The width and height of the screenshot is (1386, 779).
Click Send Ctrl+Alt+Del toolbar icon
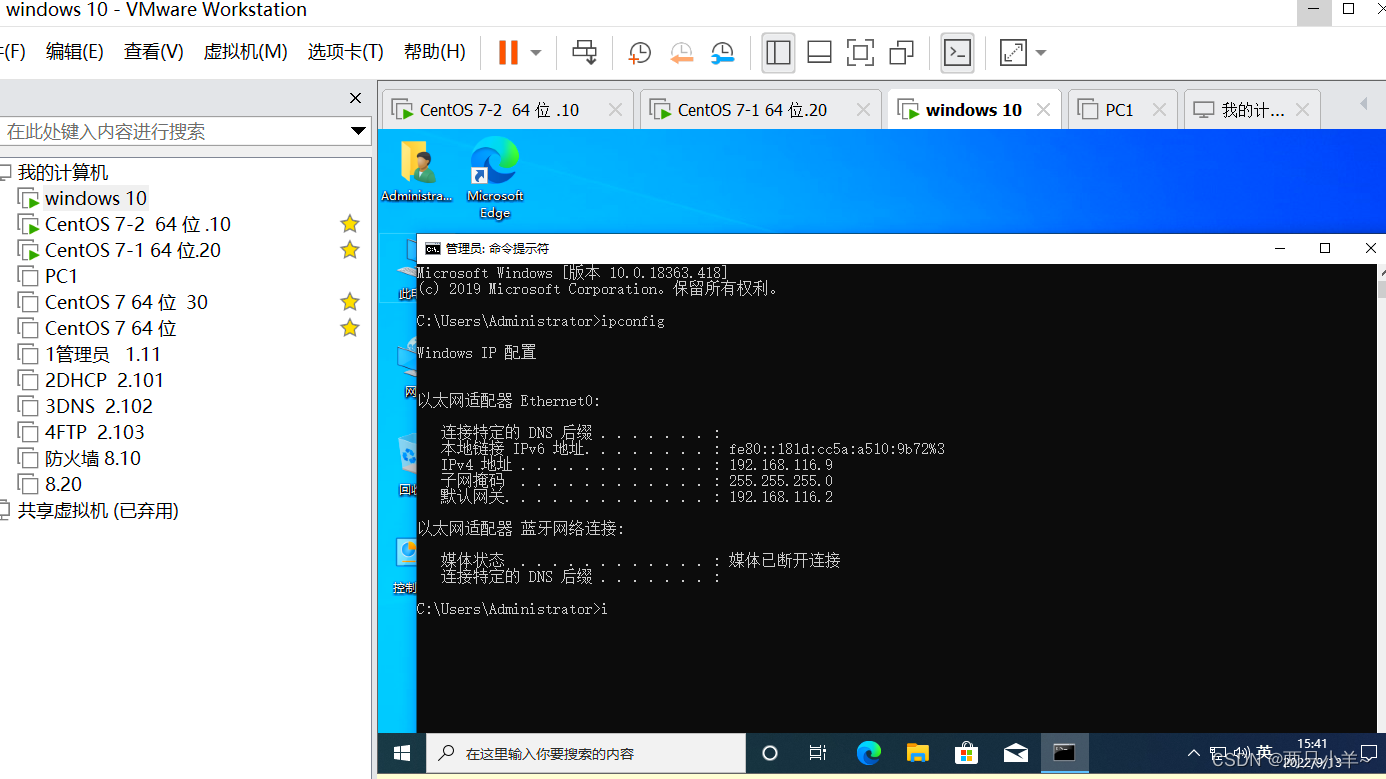pyautogui.click(x=585, y=52)
